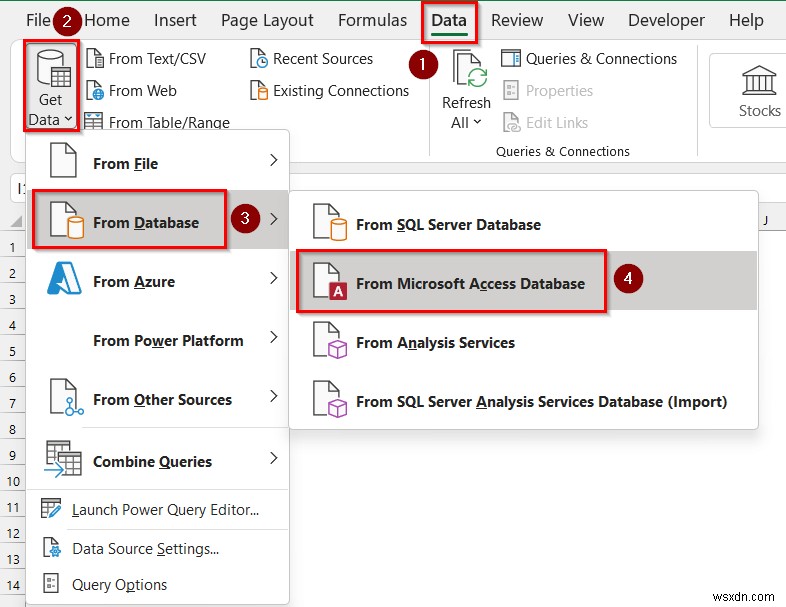Image resolution: width=786 pixels, height=607 pixels.
Task: Open Query Options text entry
Action: pyautogui.click(x=119, y=585)
